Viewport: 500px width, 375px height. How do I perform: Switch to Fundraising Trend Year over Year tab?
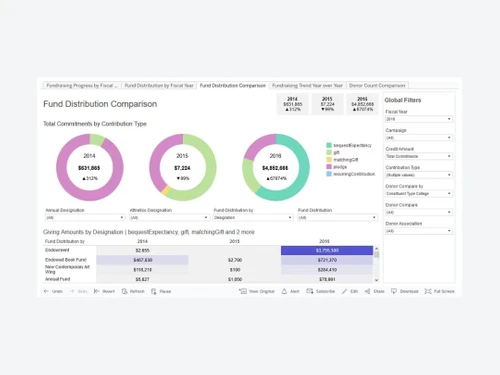pyautogui.click(x=307, y=86)
